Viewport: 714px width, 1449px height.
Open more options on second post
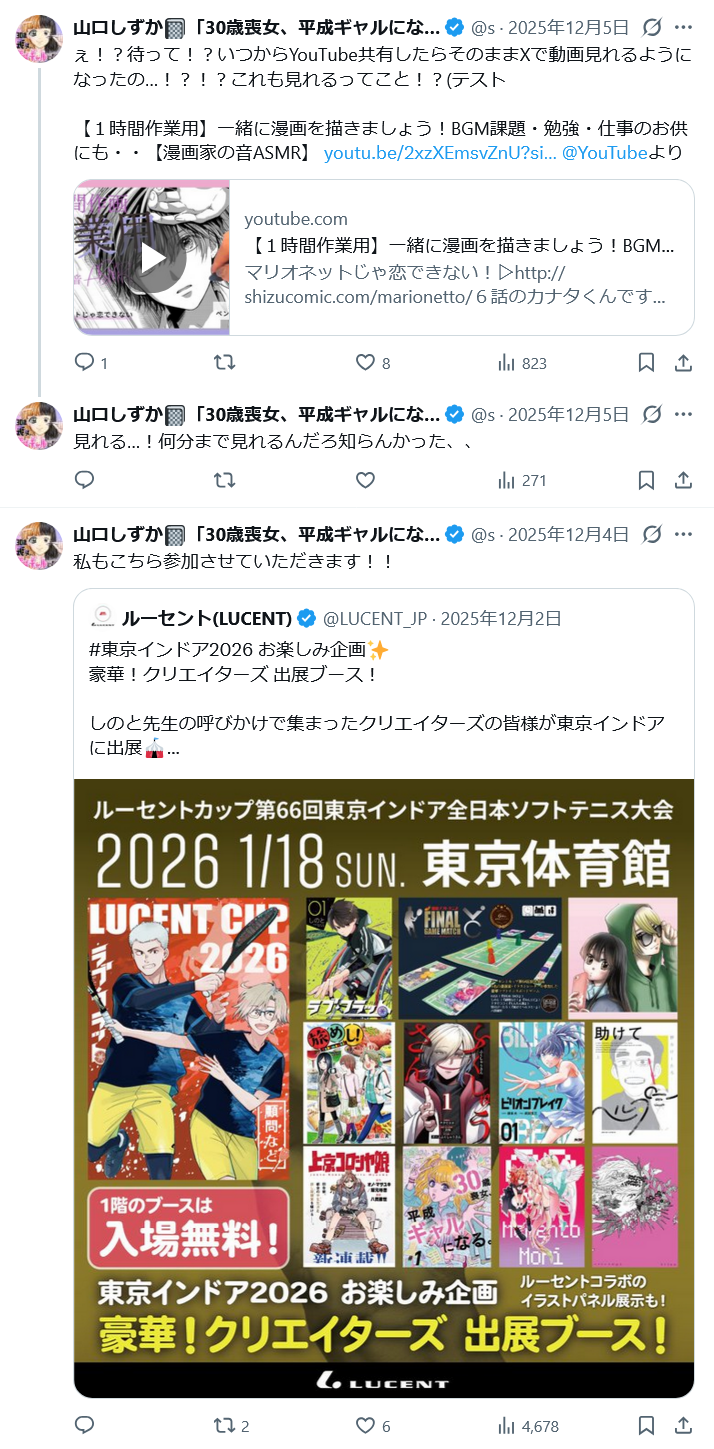(684, 414)
